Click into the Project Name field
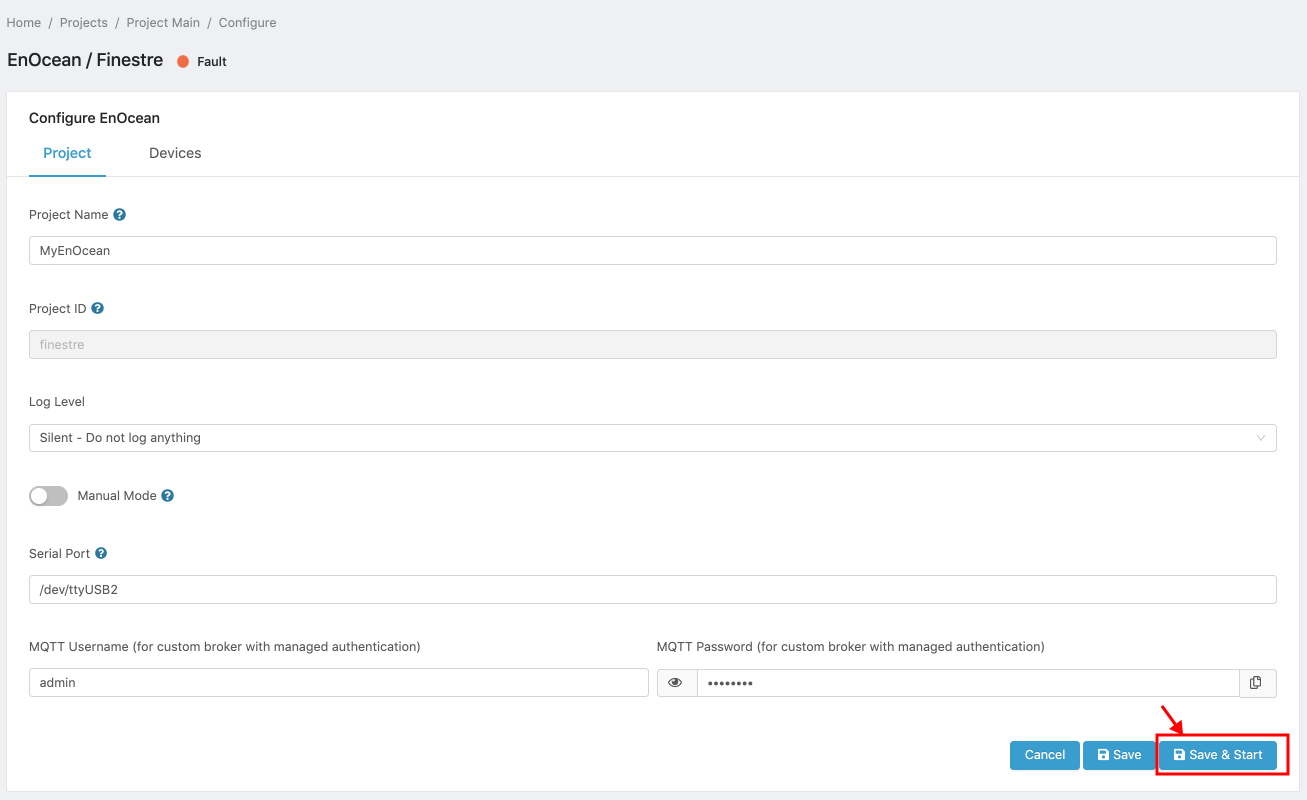This screenshot has width=1307, height=800. (653, 251)
